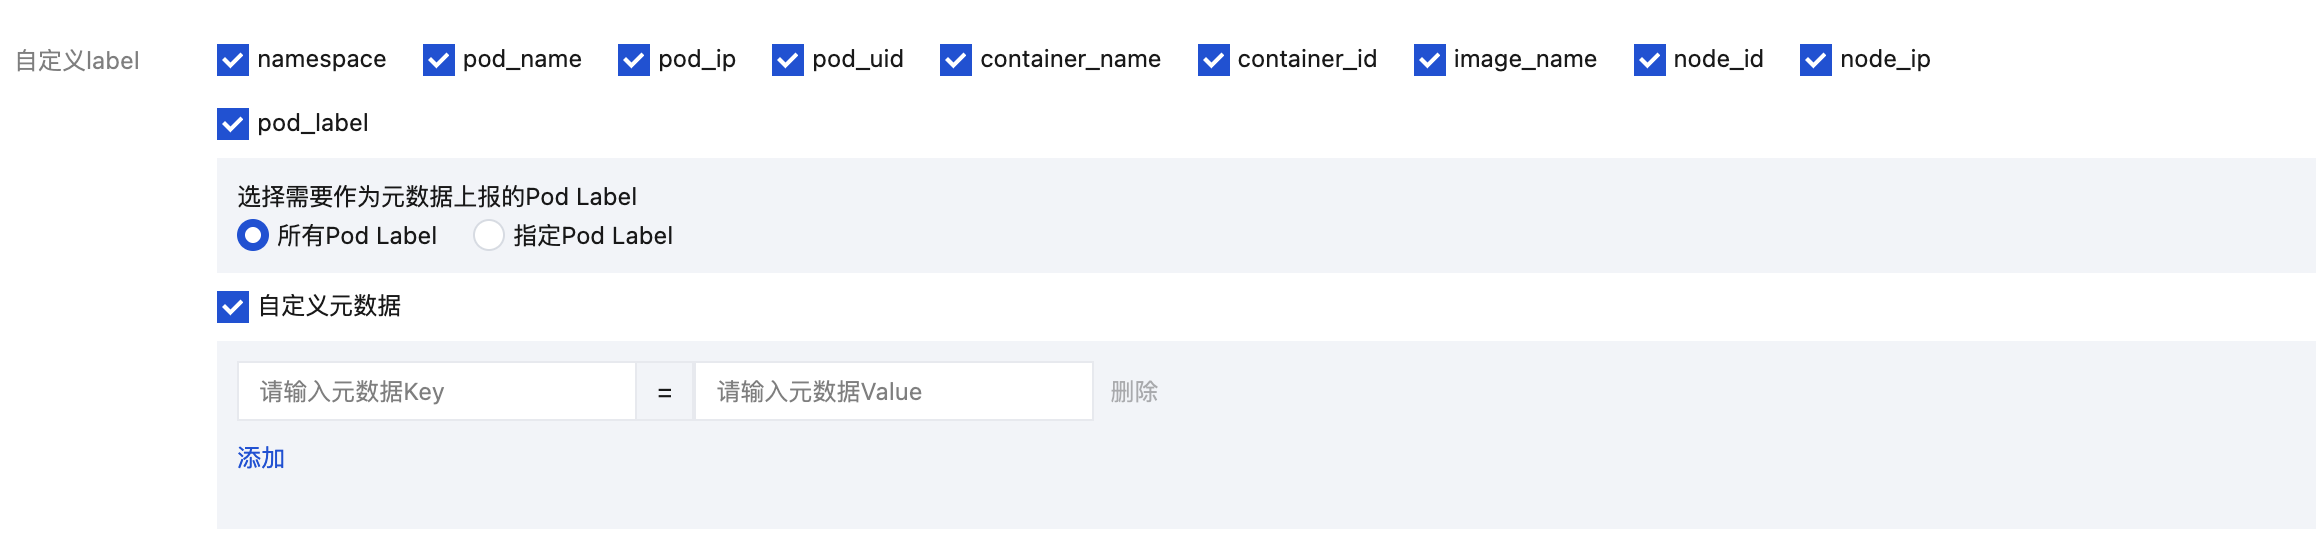Uncheck the pod_ip checkbox

[634, 60]
